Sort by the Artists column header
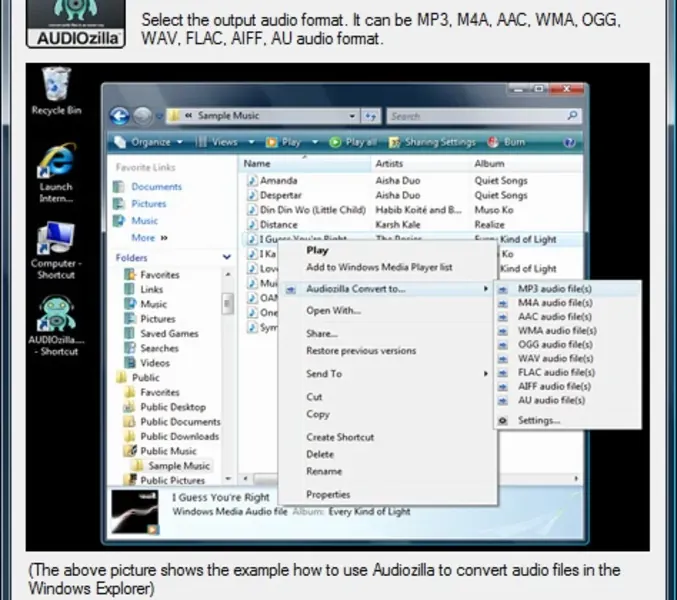The image size is (677, 600). point(420,164)
